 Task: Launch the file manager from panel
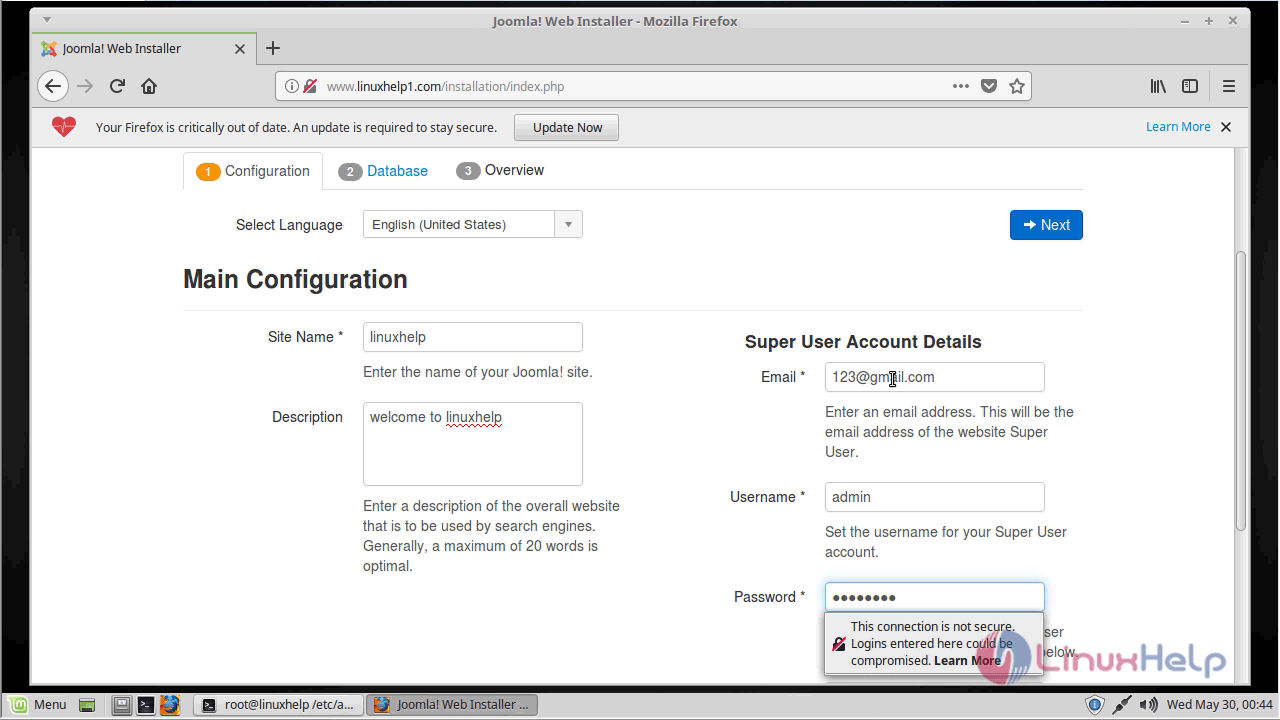click(x=121, y=704)
